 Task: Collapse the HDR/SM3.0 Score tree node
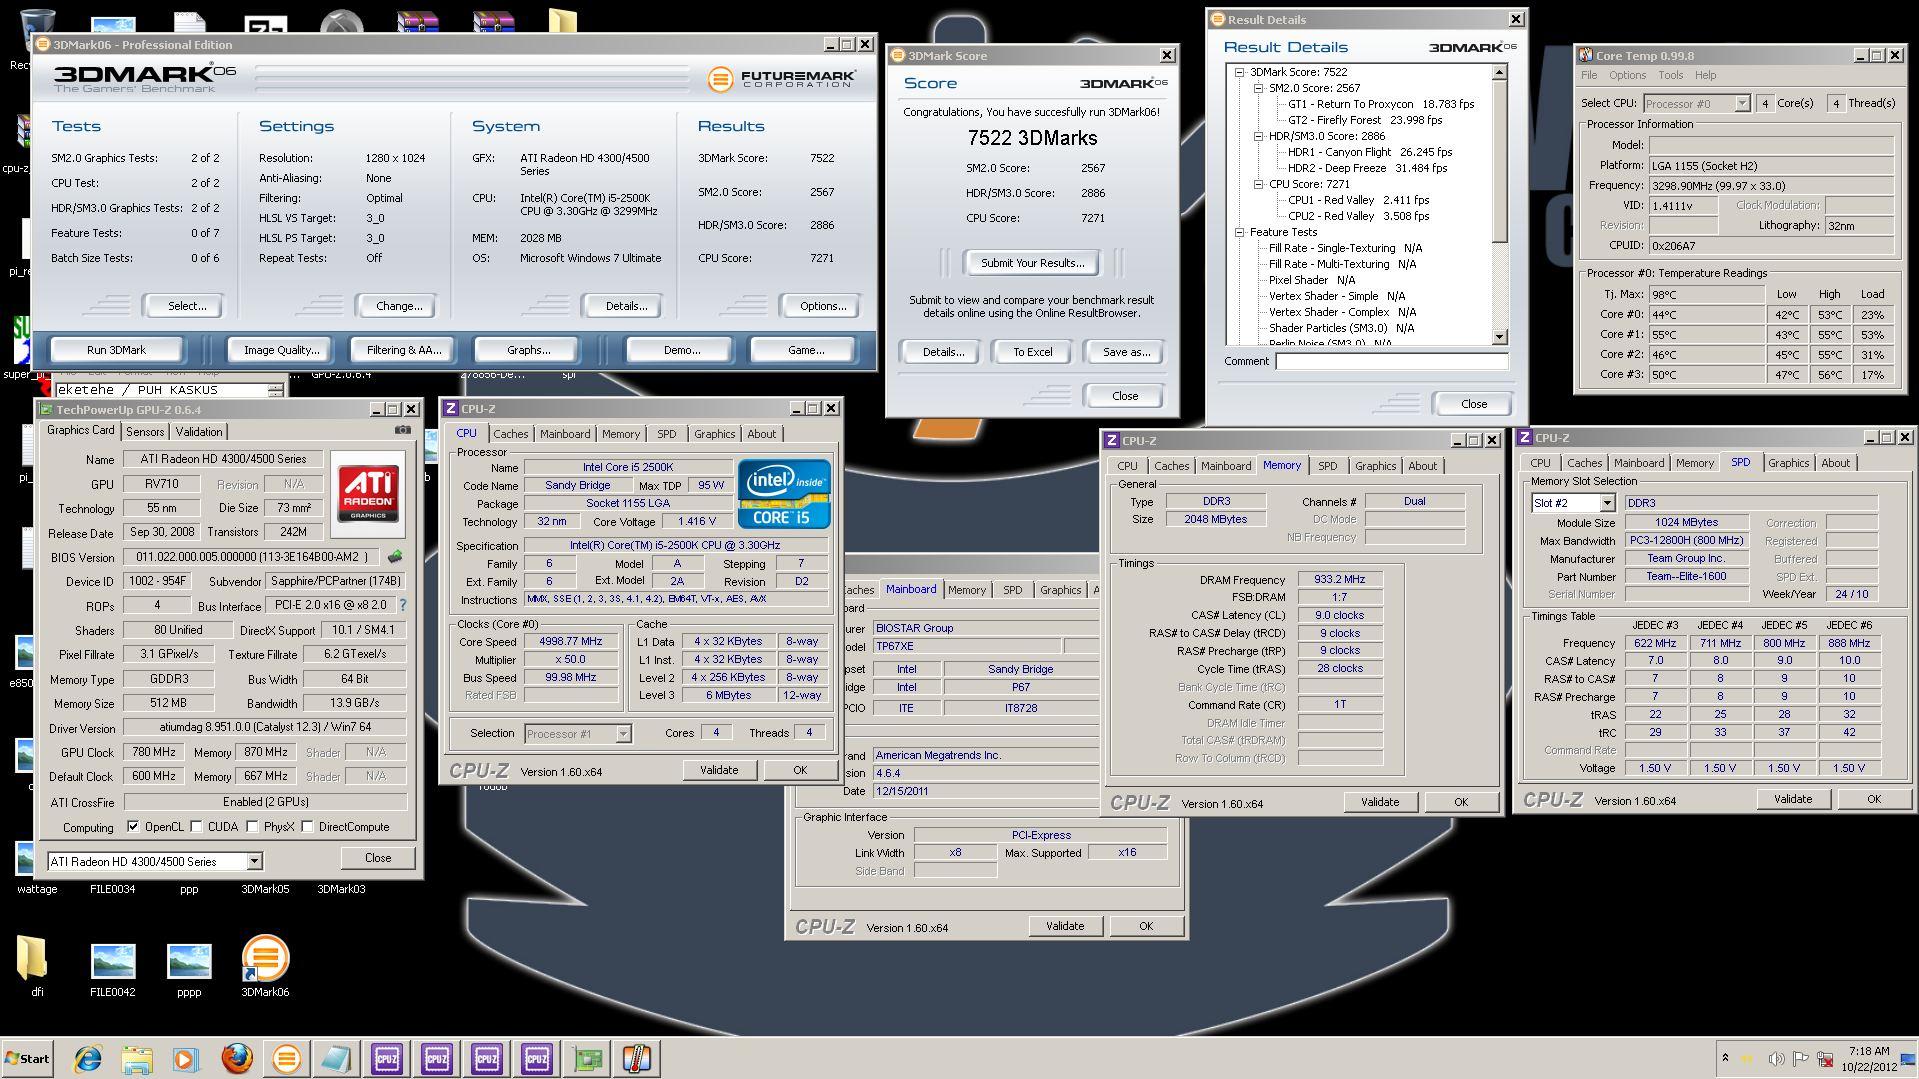(1258, 136)
